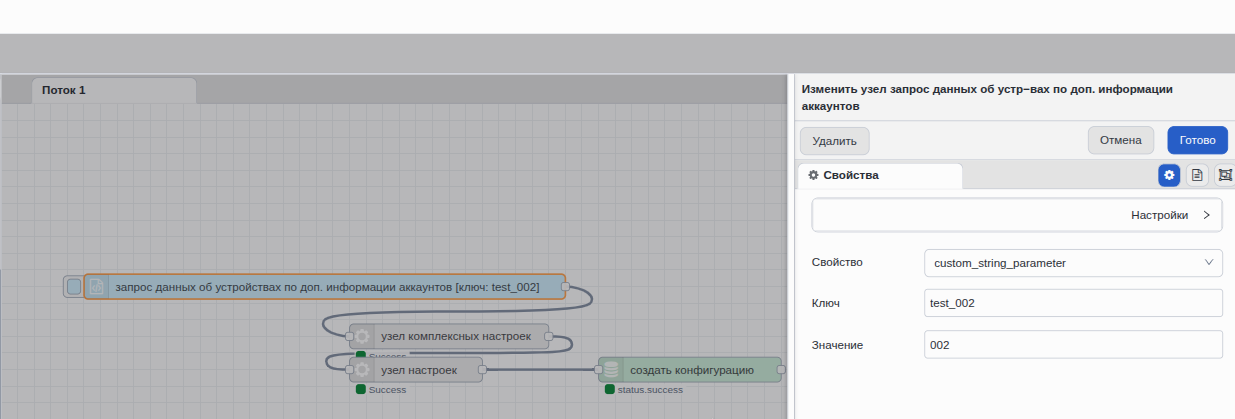The image size is (1235, 419).
Task: Click the Ключ input field test_002
Action: (x=1073, y=303)
